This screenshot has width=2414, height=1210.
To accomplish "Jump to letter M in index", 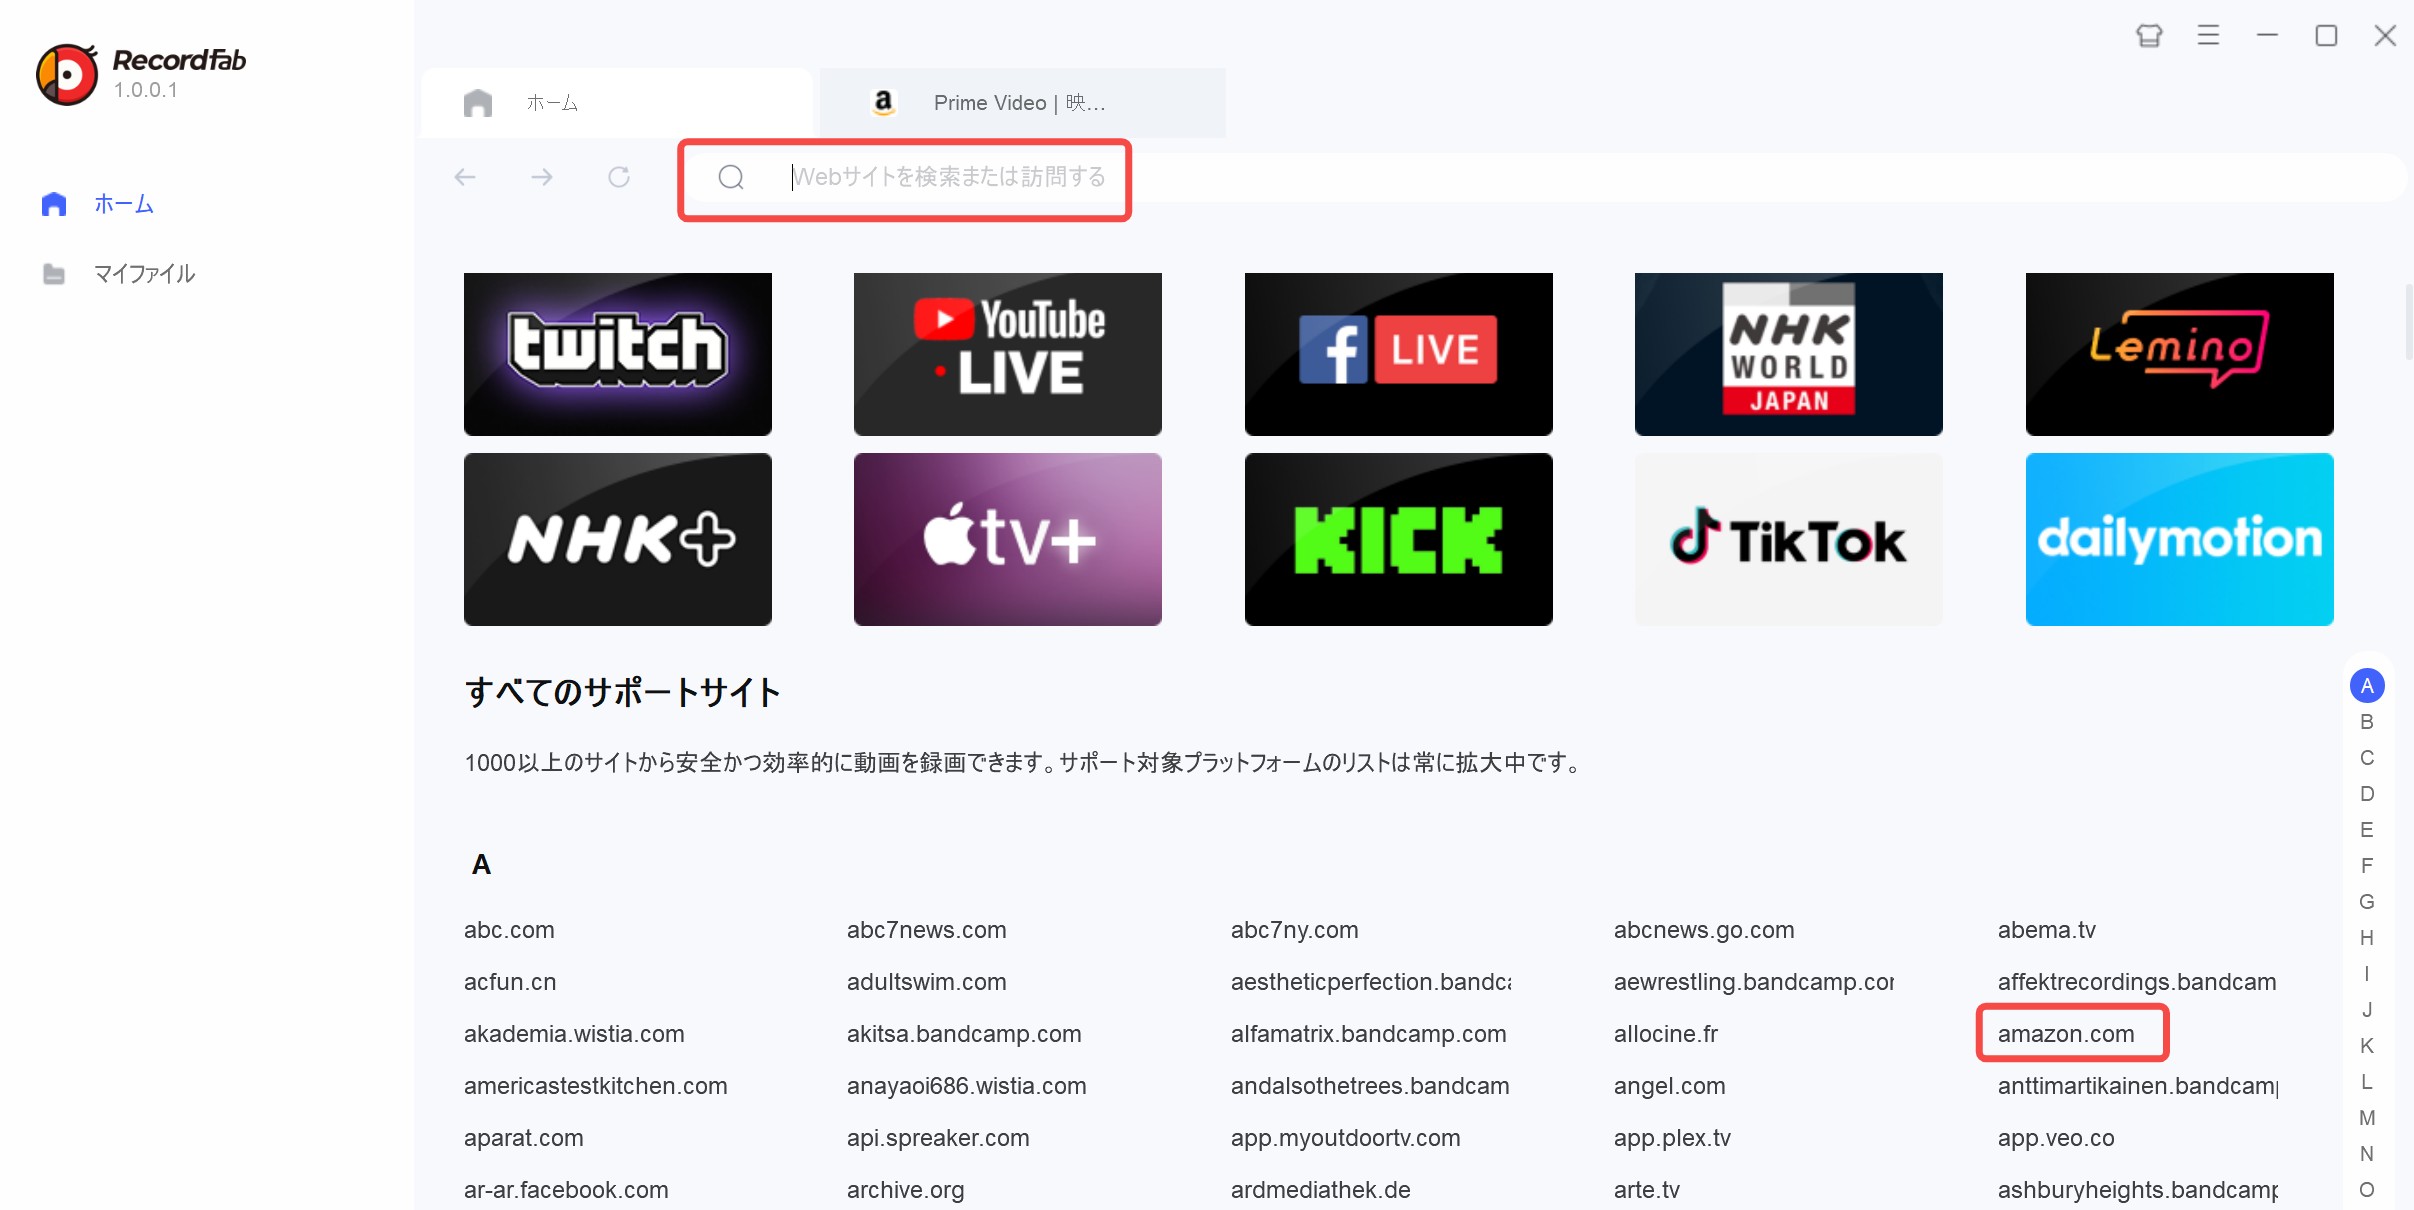I will (2367, 1118).
